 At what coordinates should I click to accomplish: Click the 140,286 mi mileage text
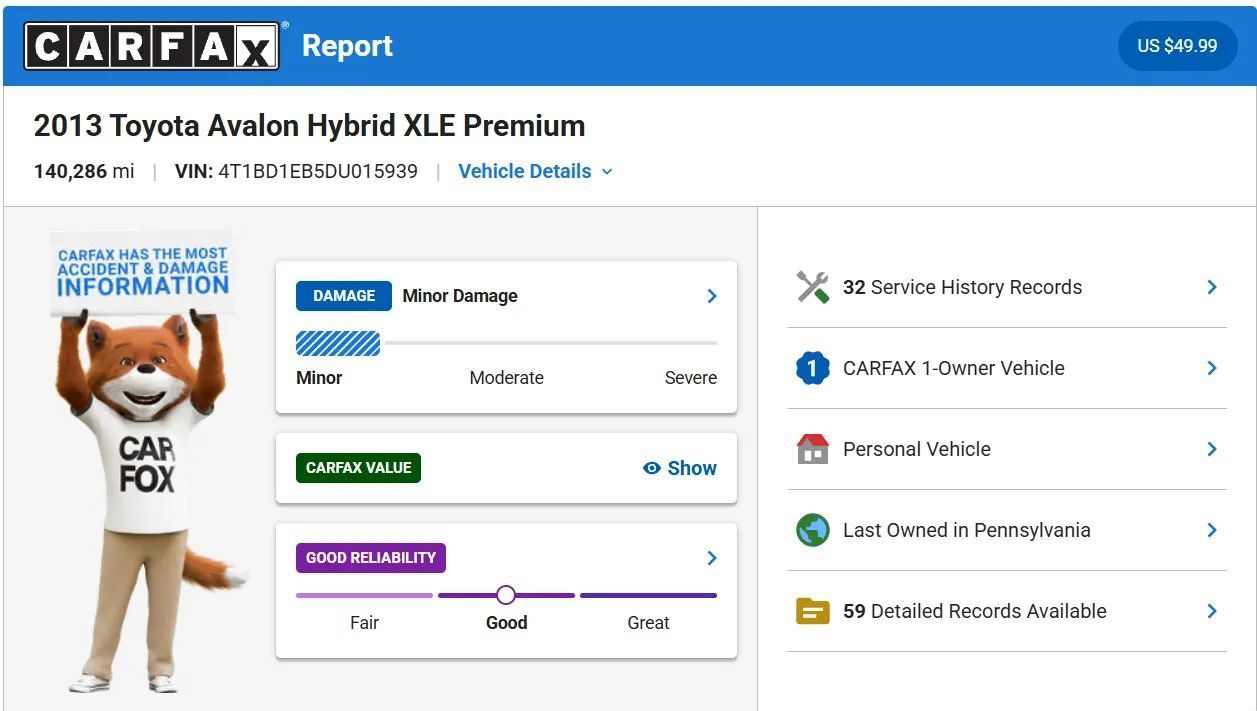coord(84,171)
